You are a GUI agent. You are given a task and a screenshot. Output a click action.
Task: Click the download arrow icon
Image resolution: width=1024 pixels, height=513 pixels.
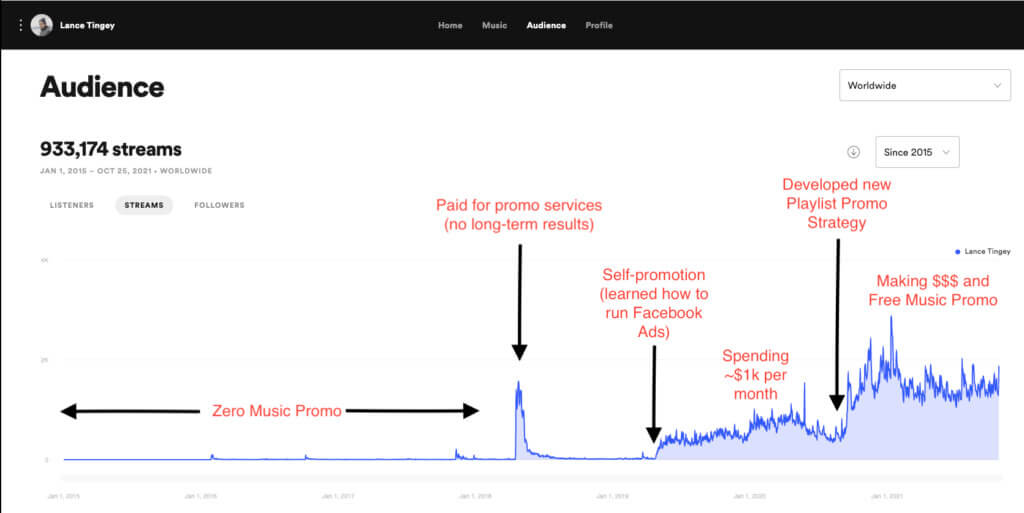click(x=853, y=152)
